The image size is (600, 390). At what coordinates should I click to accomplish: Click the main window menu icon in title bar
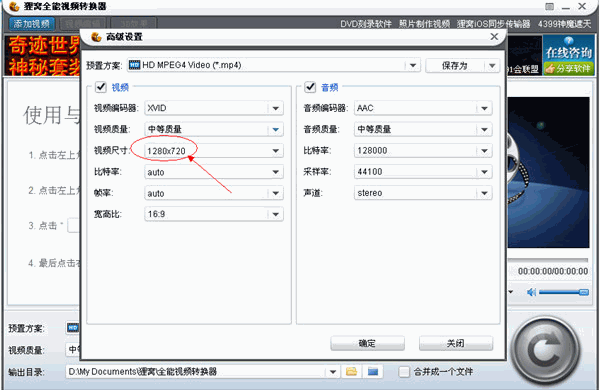(x=549, y=7)
